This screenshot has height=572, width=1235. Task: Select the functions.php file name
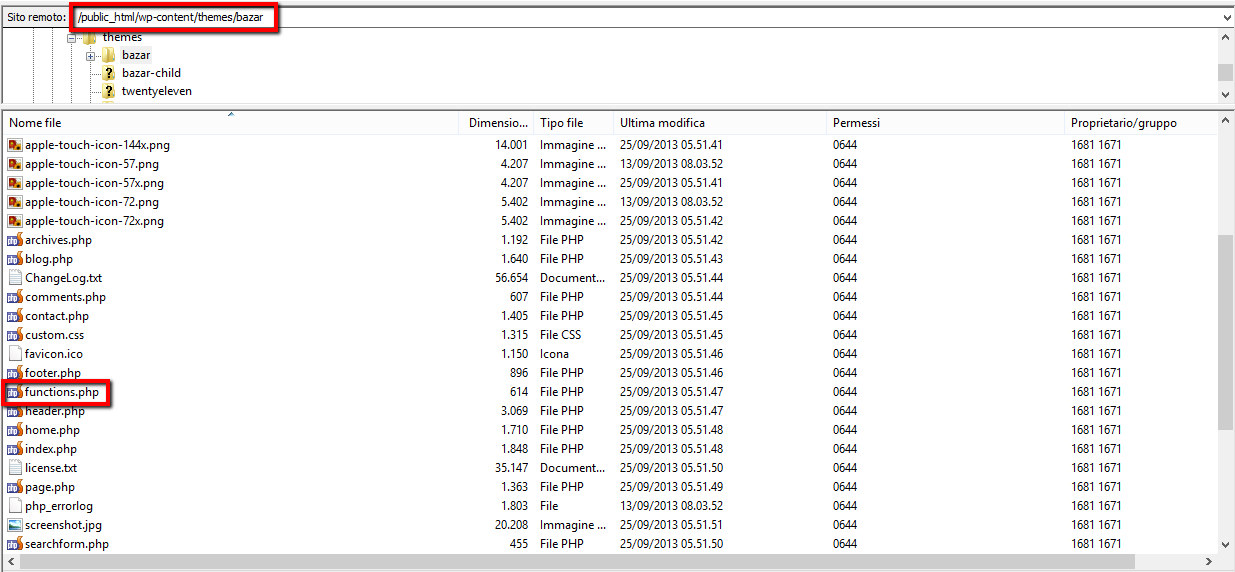(62, 392)
